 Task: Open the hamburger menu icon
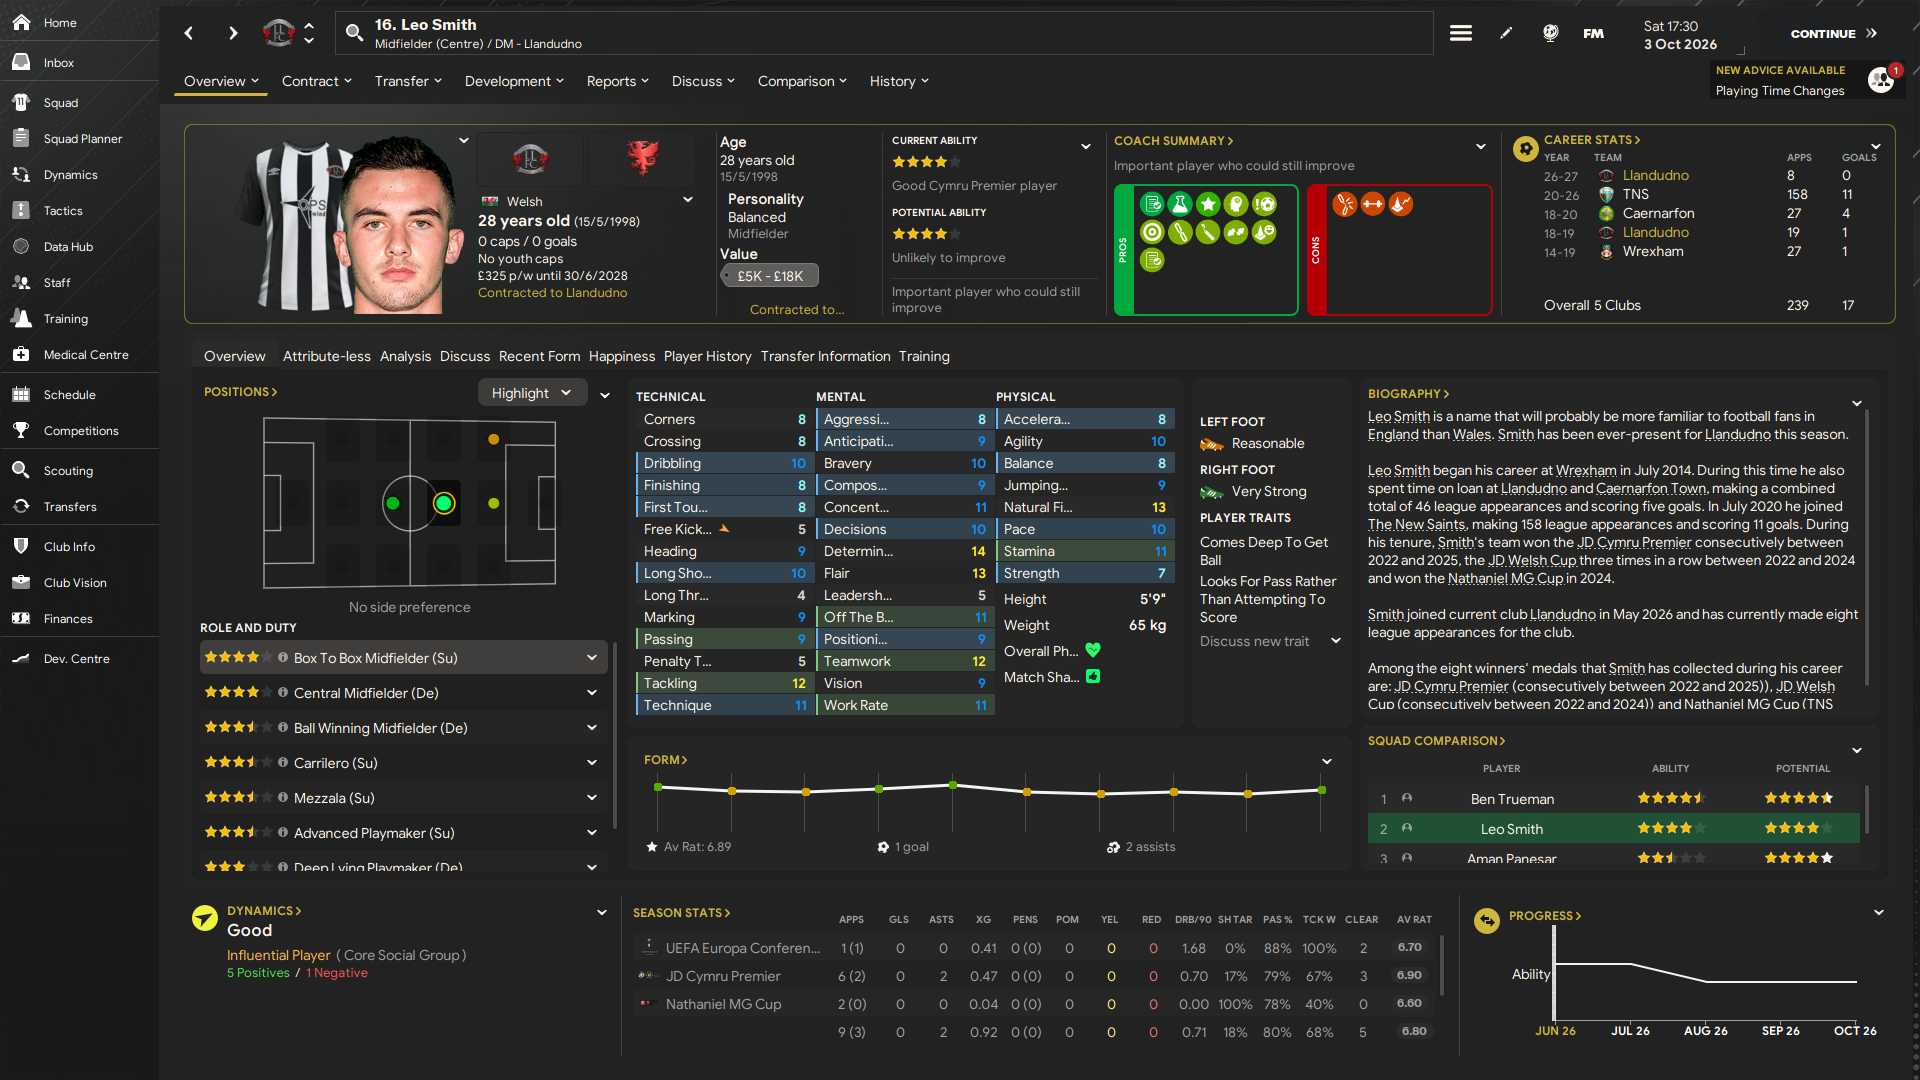click(x=1460, y=33)
